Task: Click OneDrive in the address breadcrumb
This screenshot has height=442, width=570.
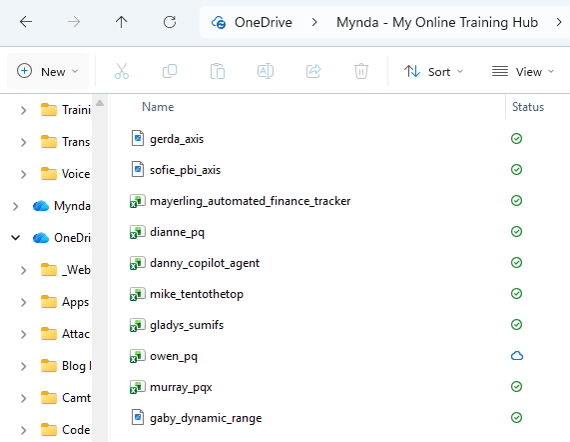Action: 263,23
